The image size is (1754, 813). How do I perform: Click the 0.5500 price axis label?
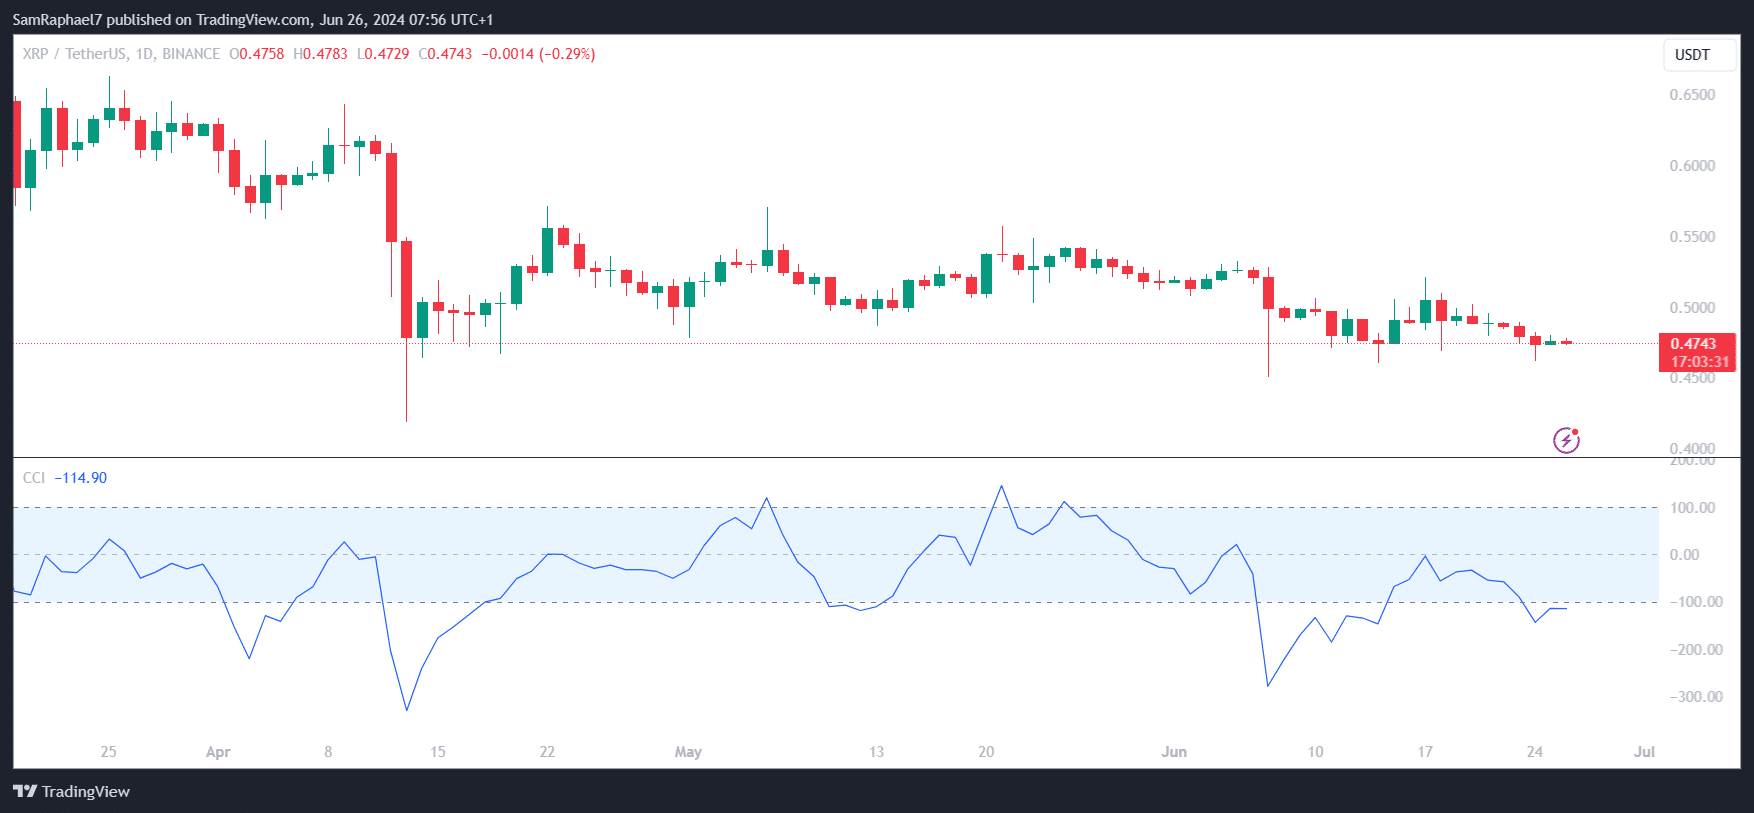point(1692,237)
